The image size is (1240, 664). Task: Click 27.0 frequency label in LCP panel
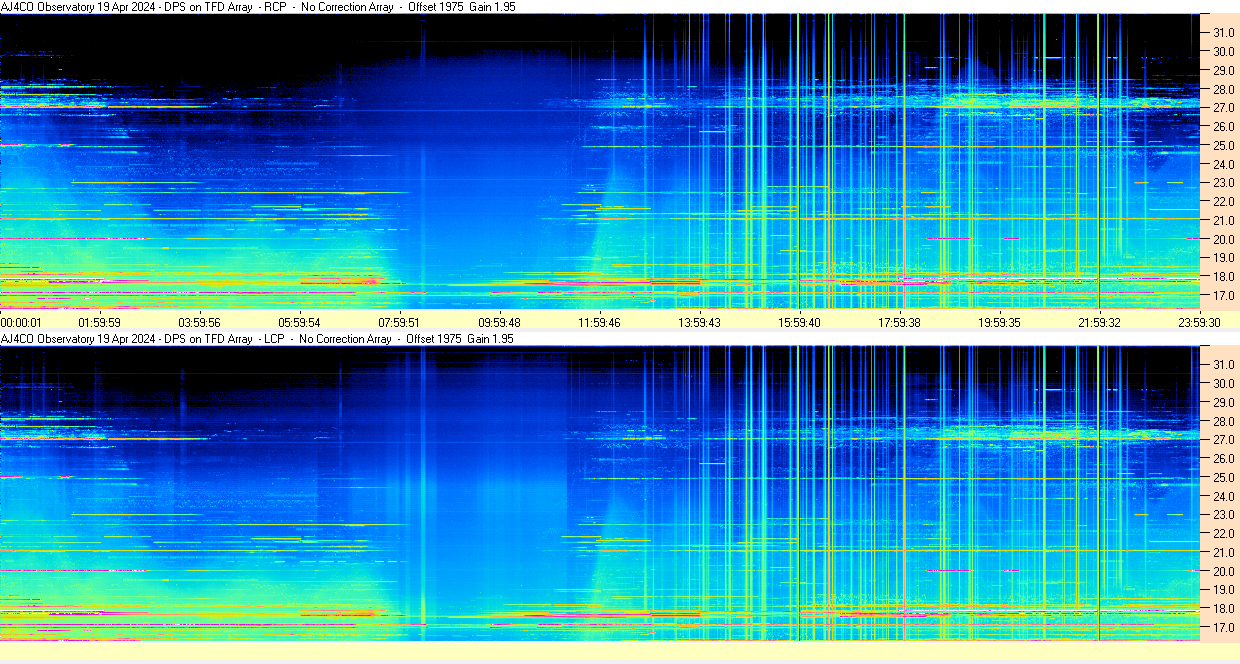click(1224, 440)
